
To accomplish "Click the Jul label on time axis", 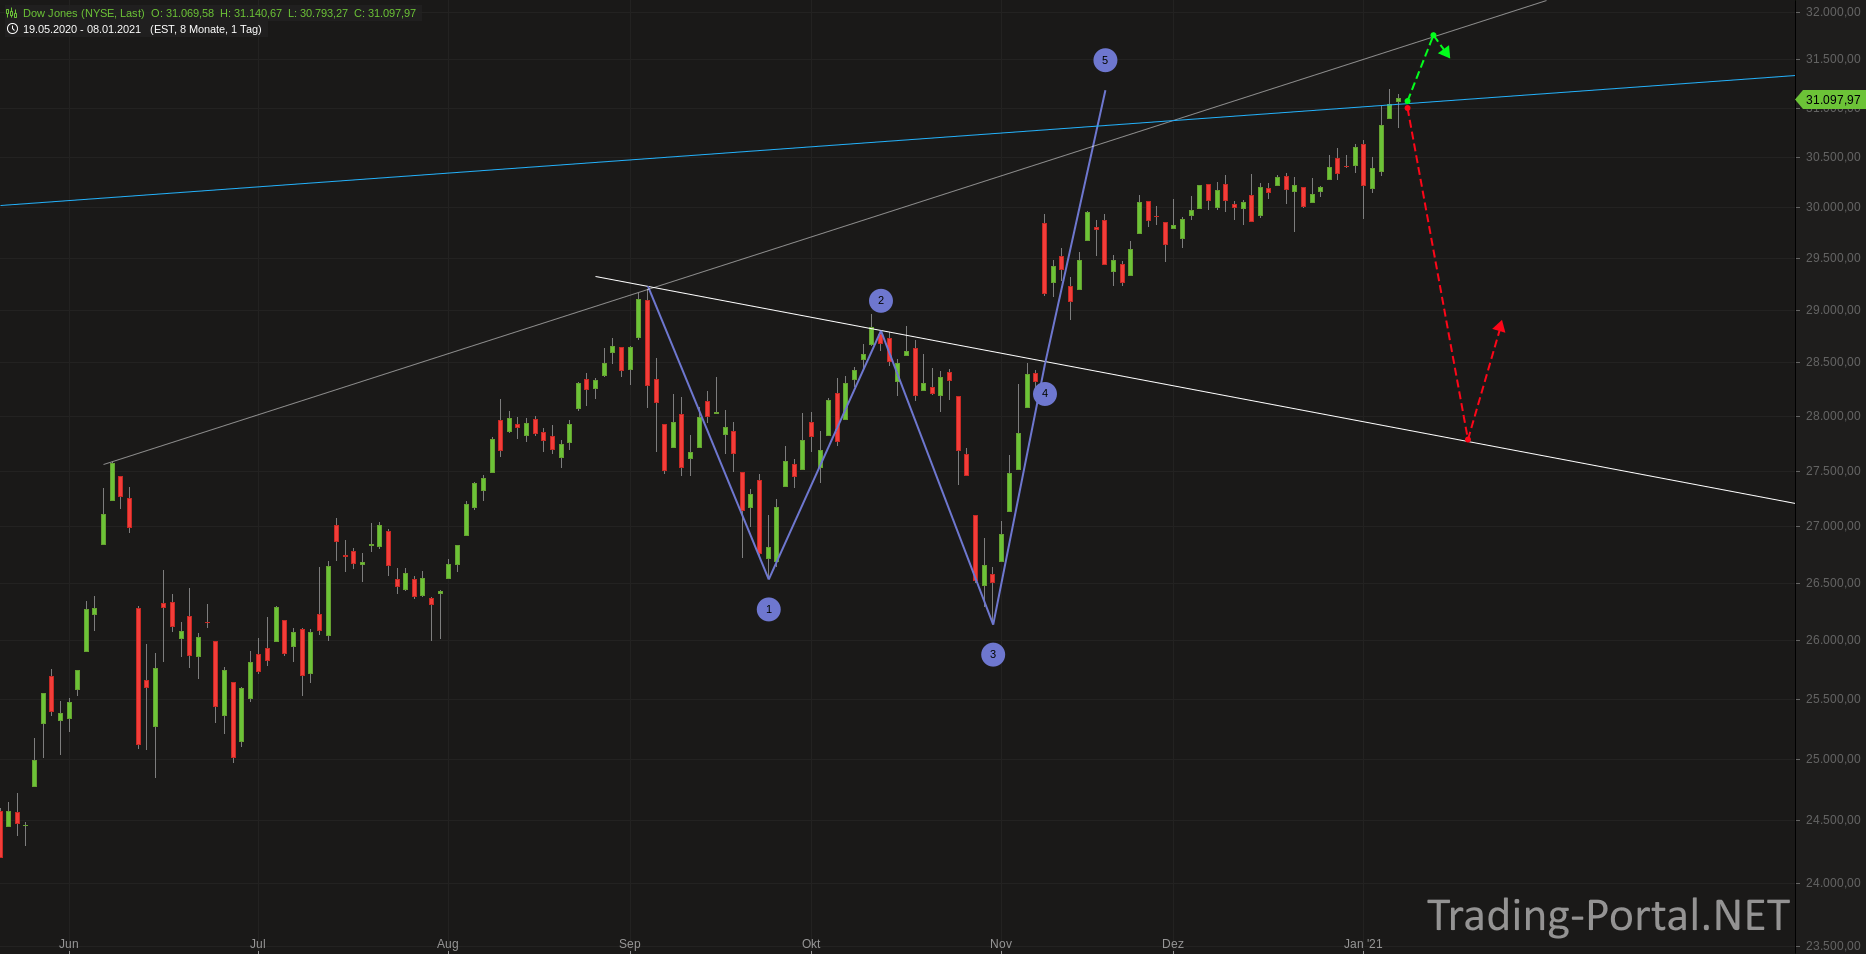I will 258,944.
